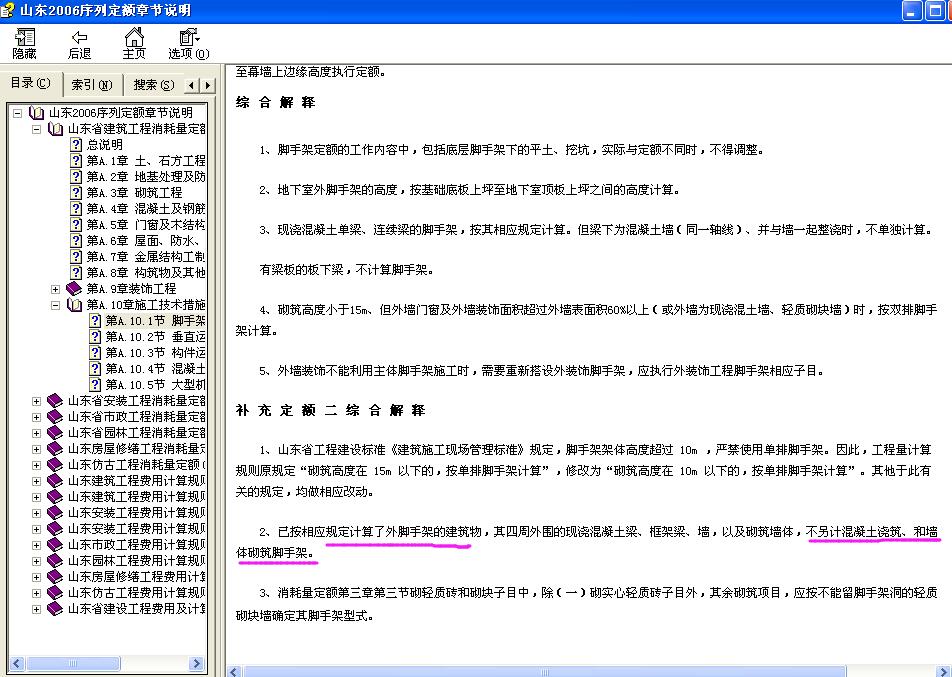952x677 pixels.
Task: Click the tab strip left arrow
Action: click(191, 86)
